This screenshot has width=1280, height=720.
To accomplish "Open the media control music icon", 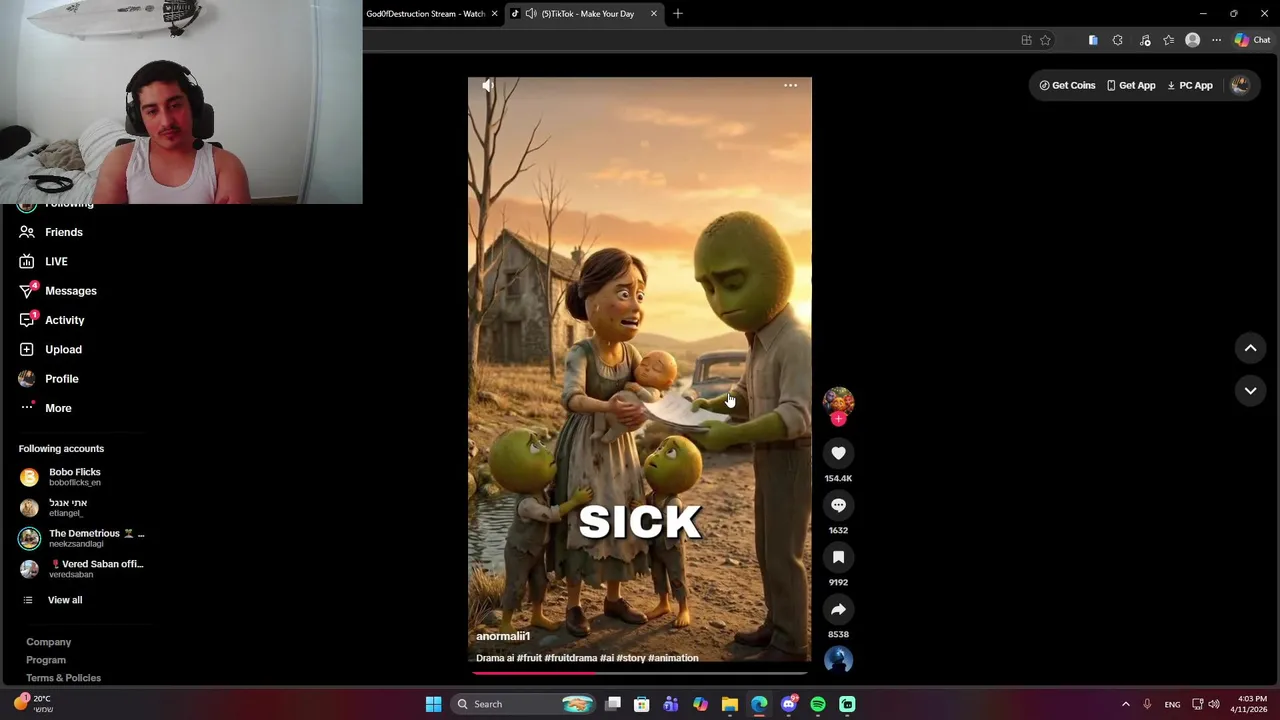I will (x=1143, y=40).
